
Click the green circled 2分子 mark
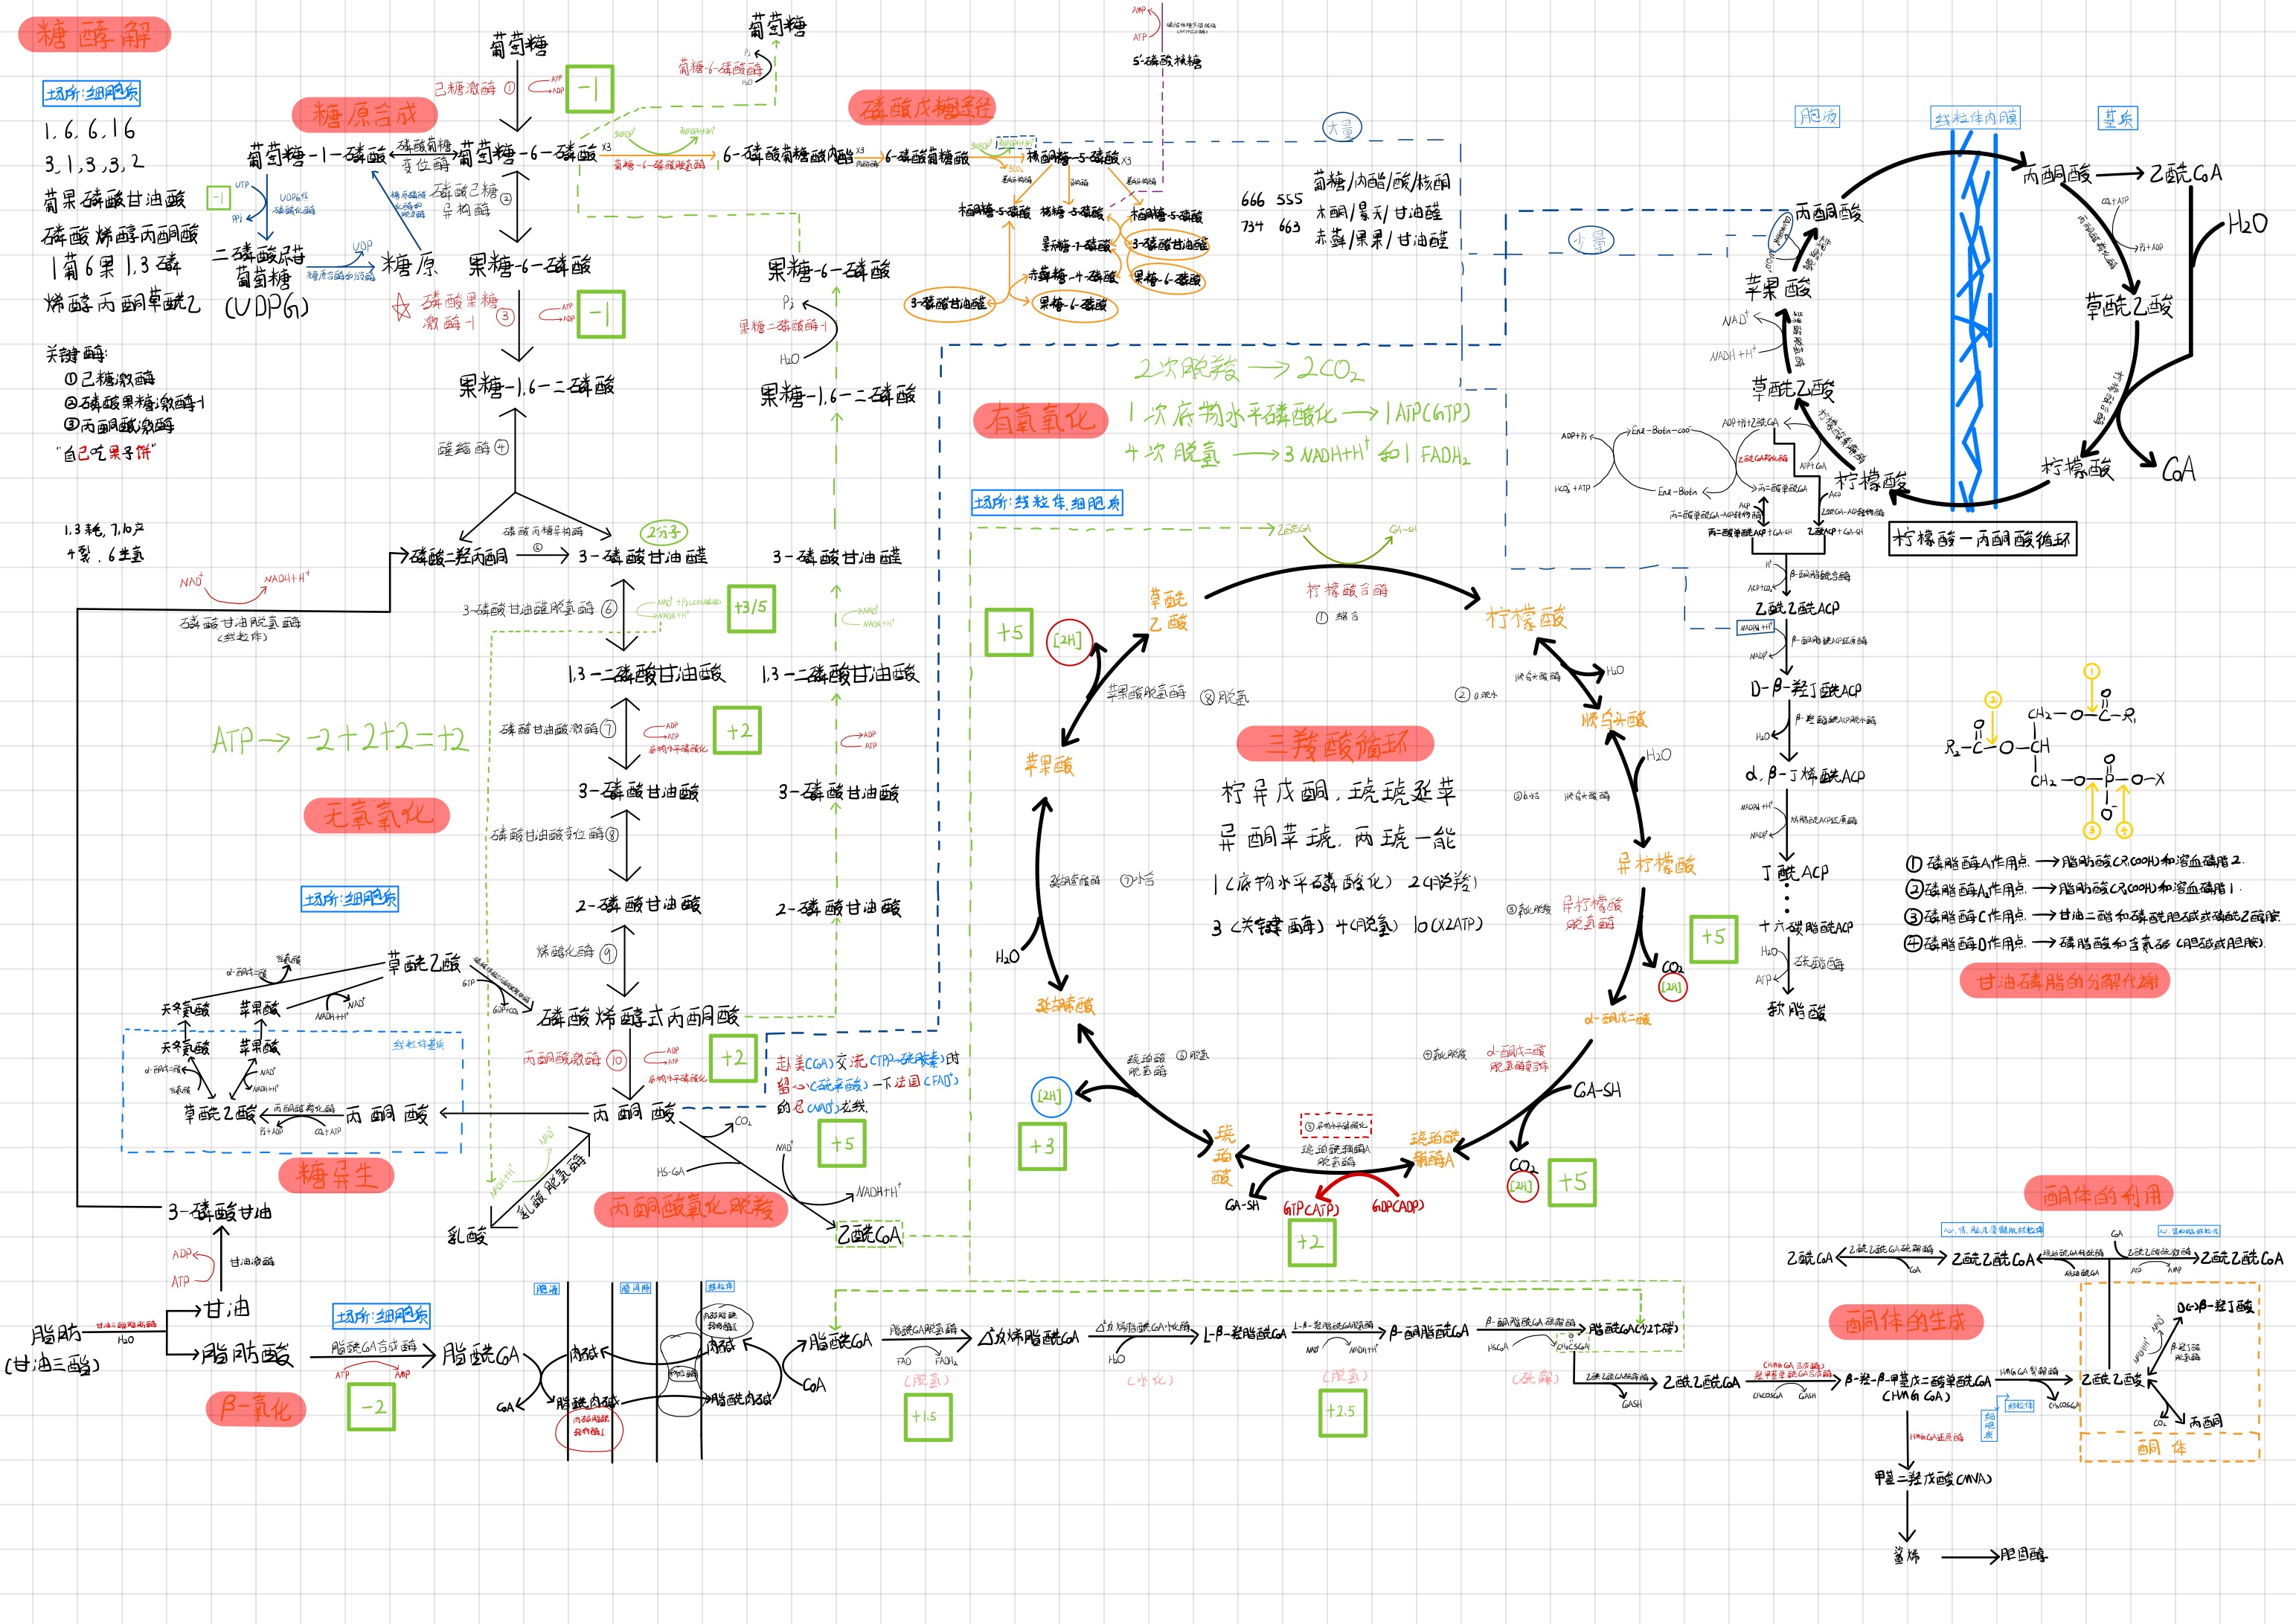[x=663, y=532]
